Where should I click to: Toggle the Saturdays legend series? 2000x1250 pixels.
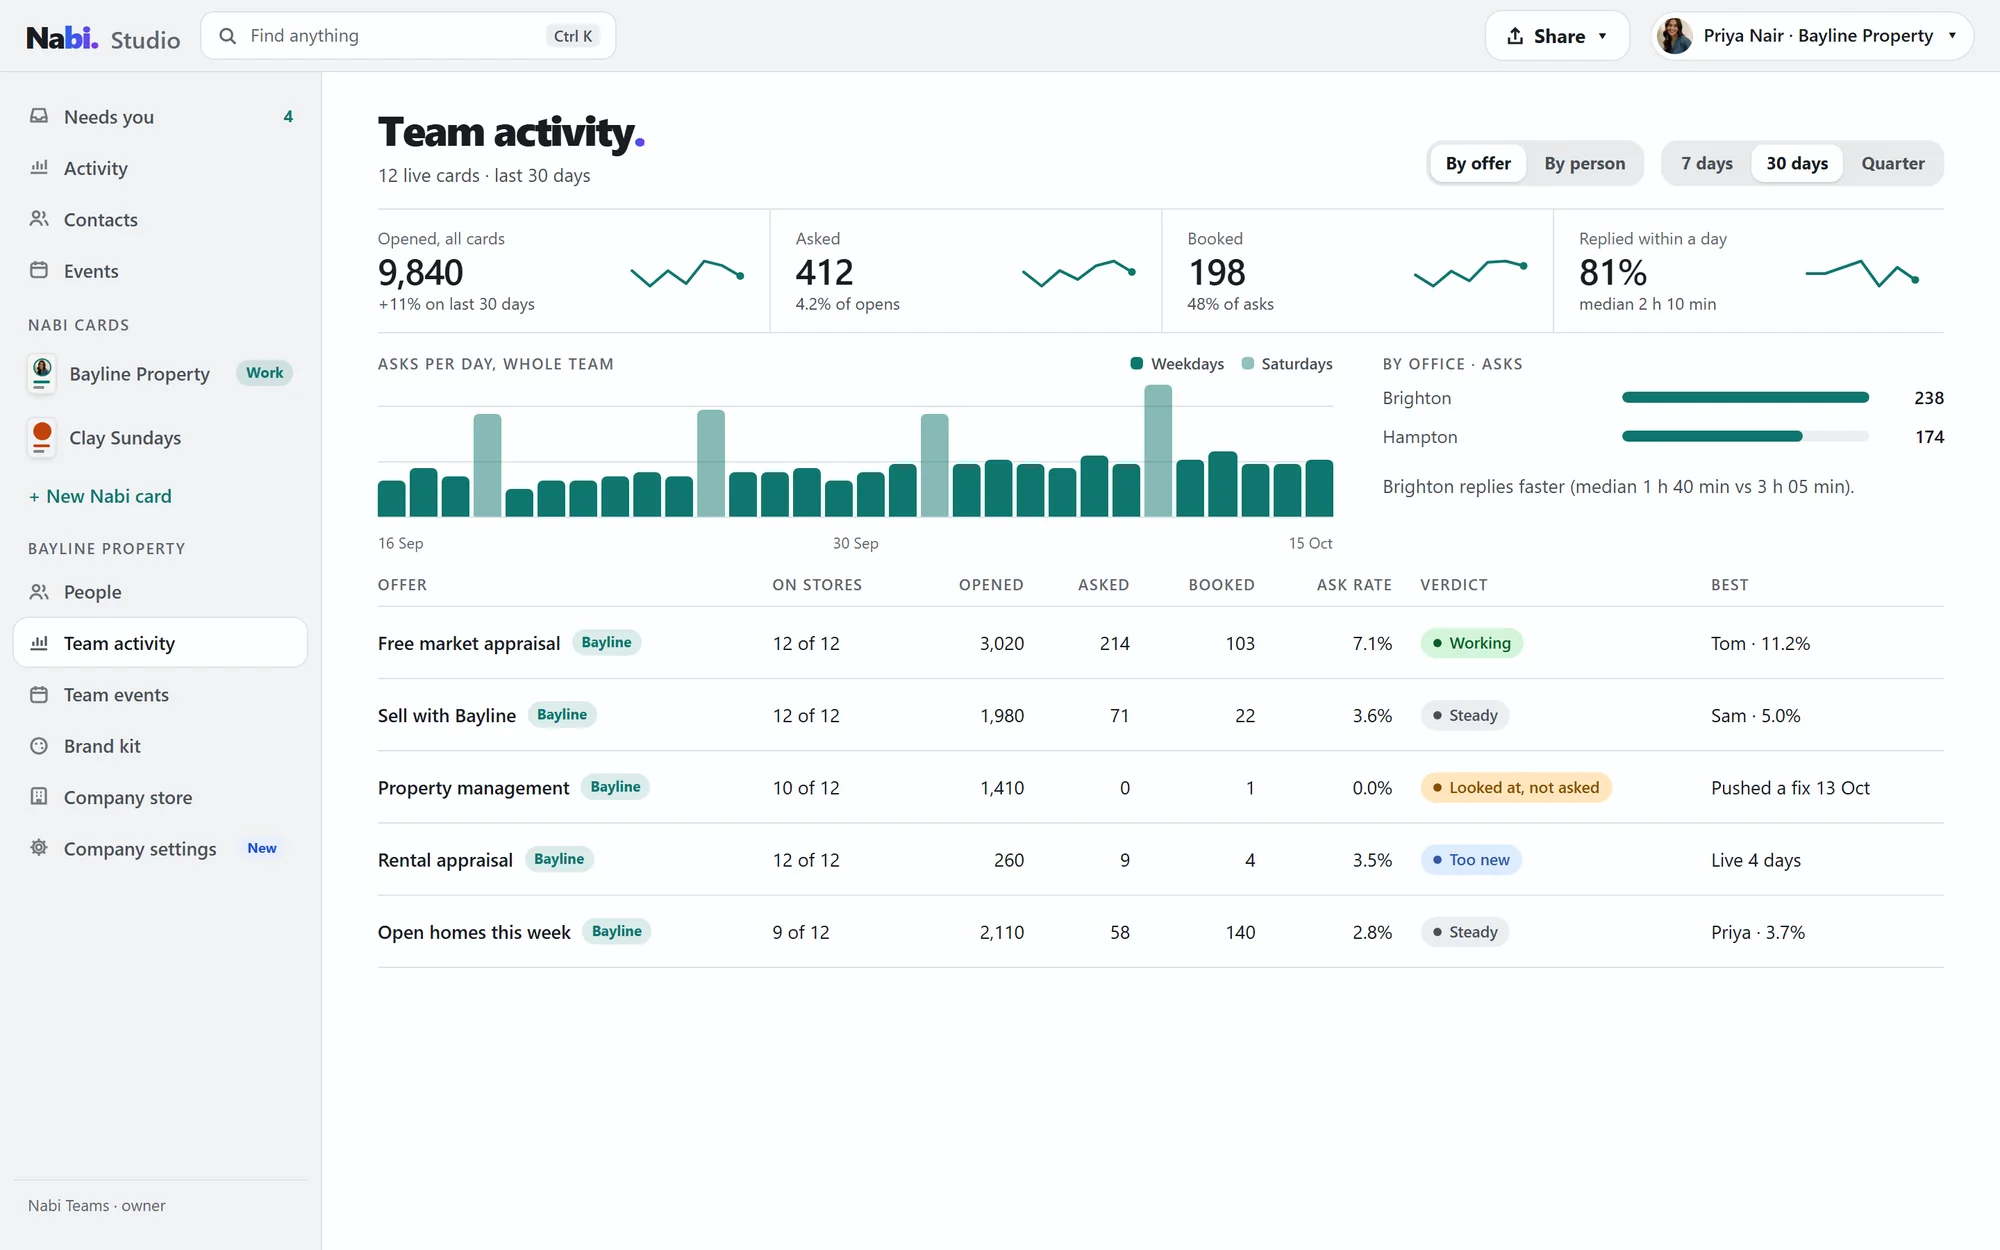click(1287, 364)
